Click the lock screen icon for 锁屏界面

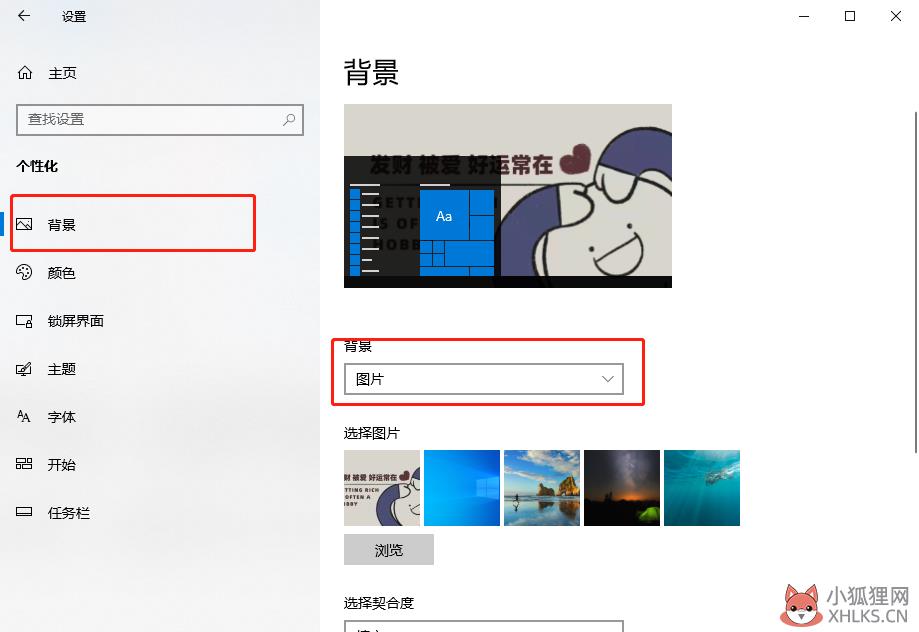[x=24, y=321]
